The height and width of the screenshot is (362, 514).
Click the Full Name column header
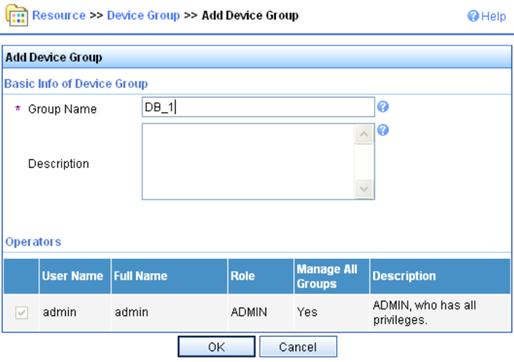(169, 276)
